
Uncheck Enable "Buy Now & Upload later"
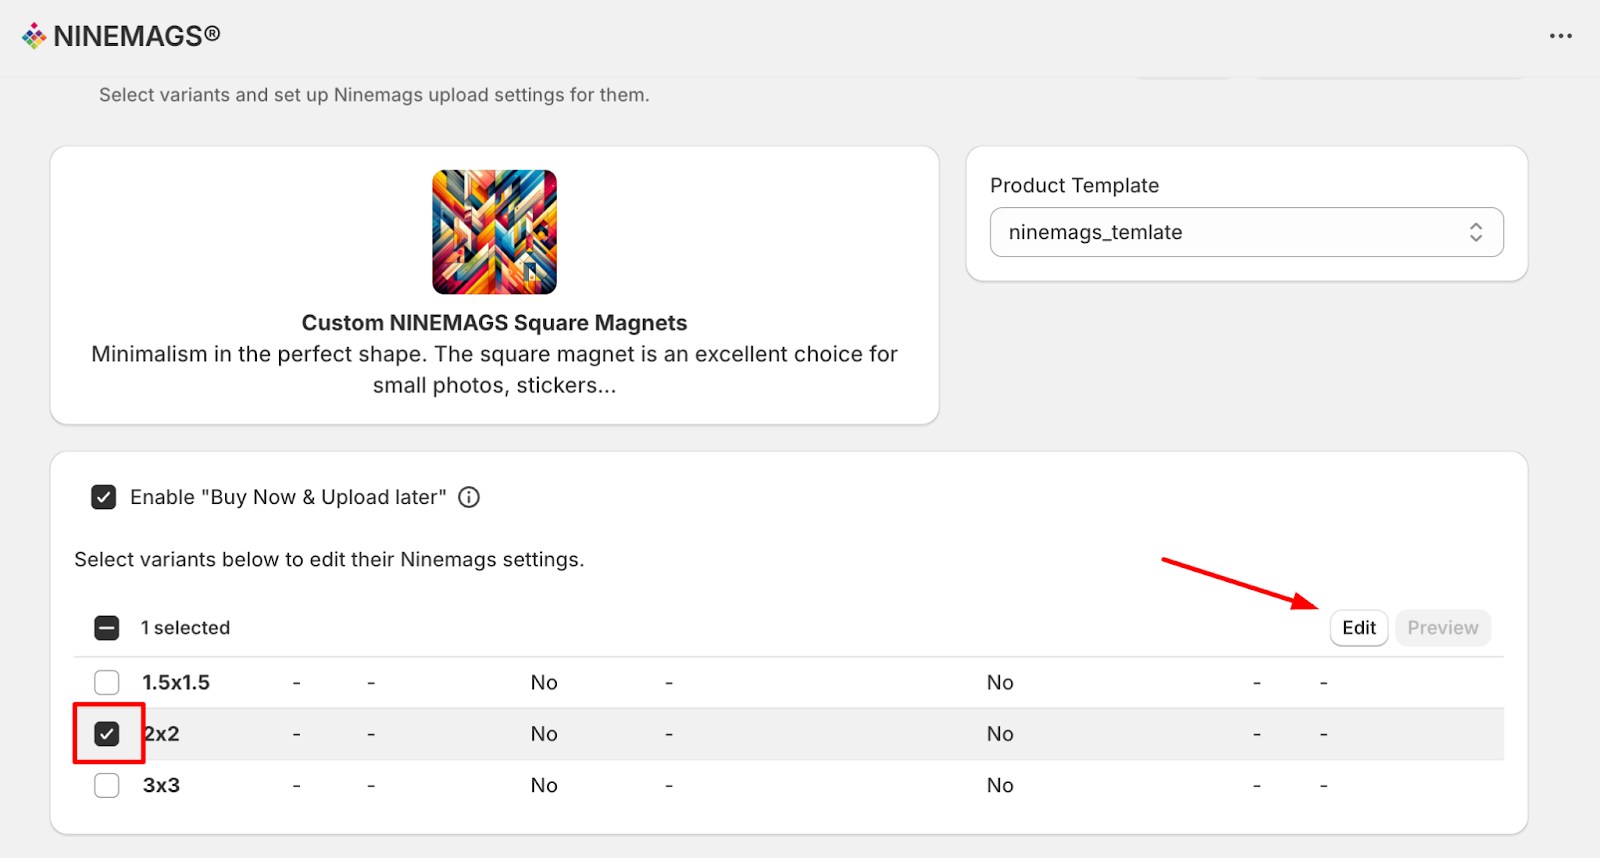[x=104, y=497]
